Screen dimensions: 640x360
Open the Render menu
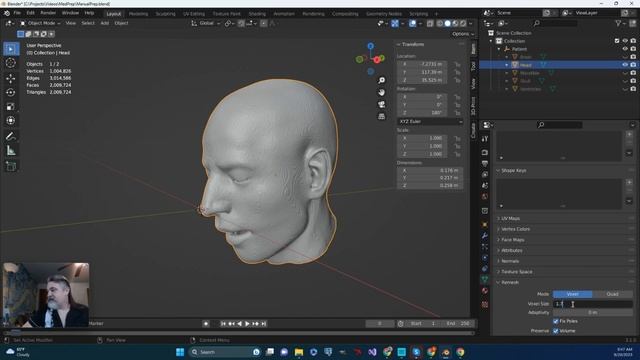[x=48, y=13]
